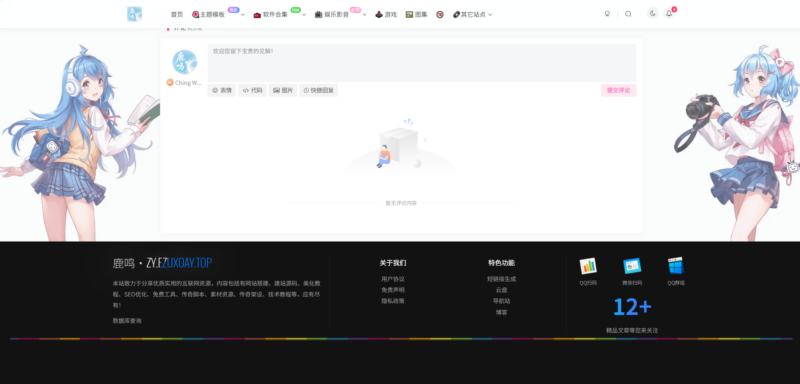The width and height of the screenshot is (800, 384).
Task: Open the 隐私政策 footer link
Action: [393, 301]
